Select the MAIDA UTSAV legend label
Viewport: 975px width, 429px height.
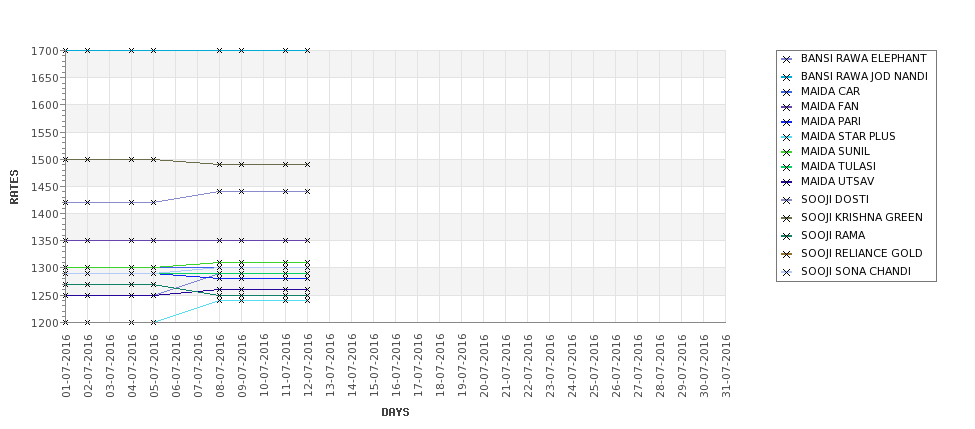pos(837,182)
